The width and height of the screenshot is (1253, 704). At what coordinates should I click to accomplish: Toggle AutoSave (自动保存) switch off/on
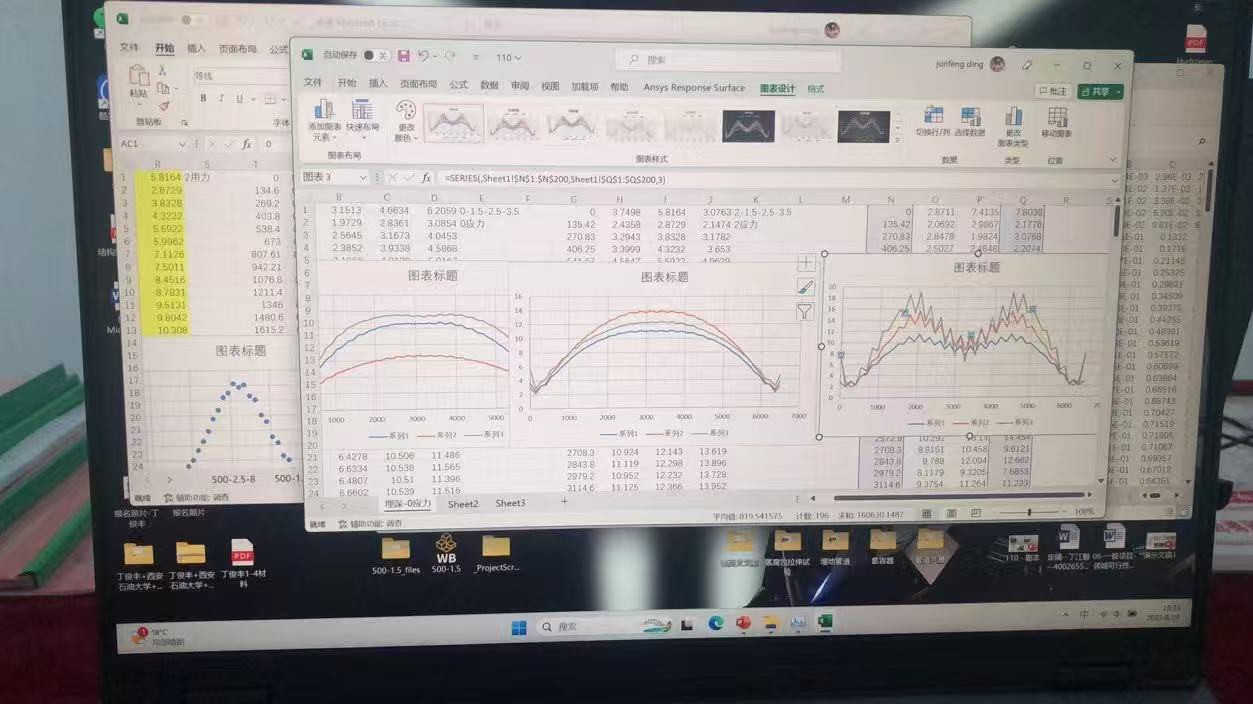(376, 57)
